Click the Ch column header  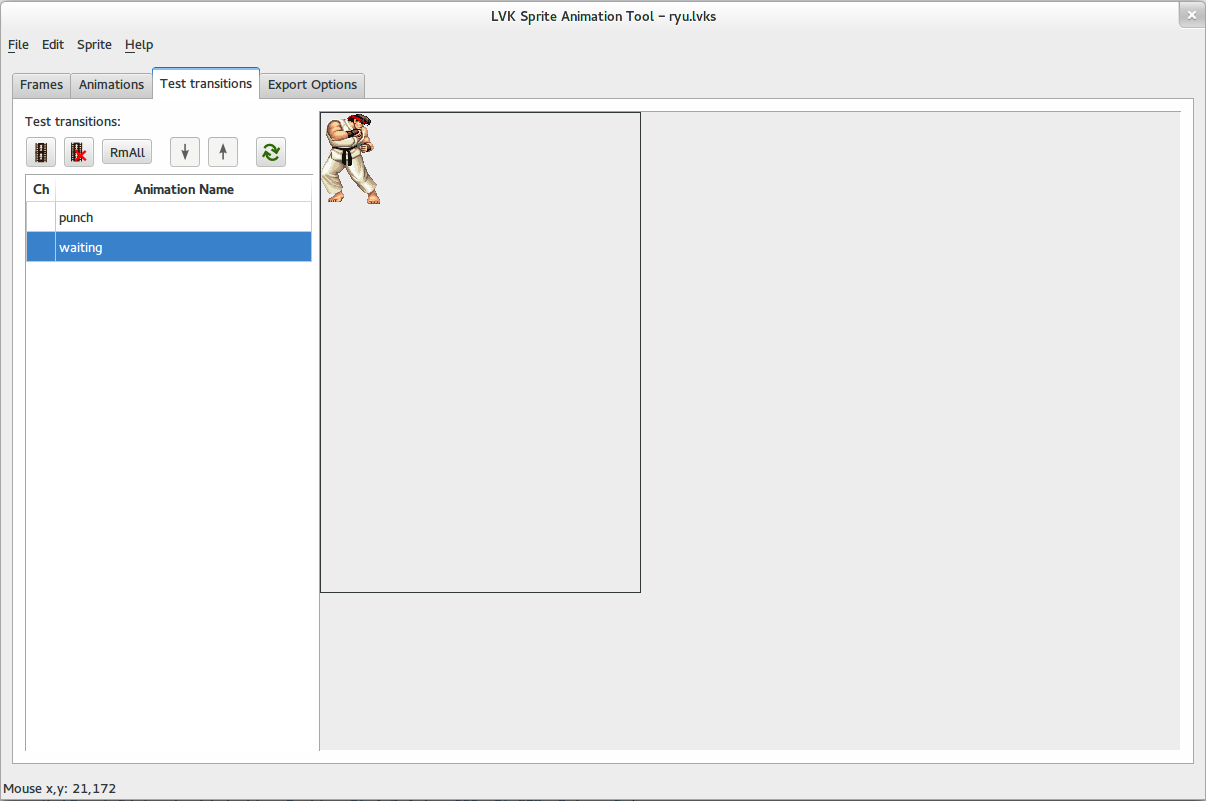pyautogui.click(x=40, y=189)
